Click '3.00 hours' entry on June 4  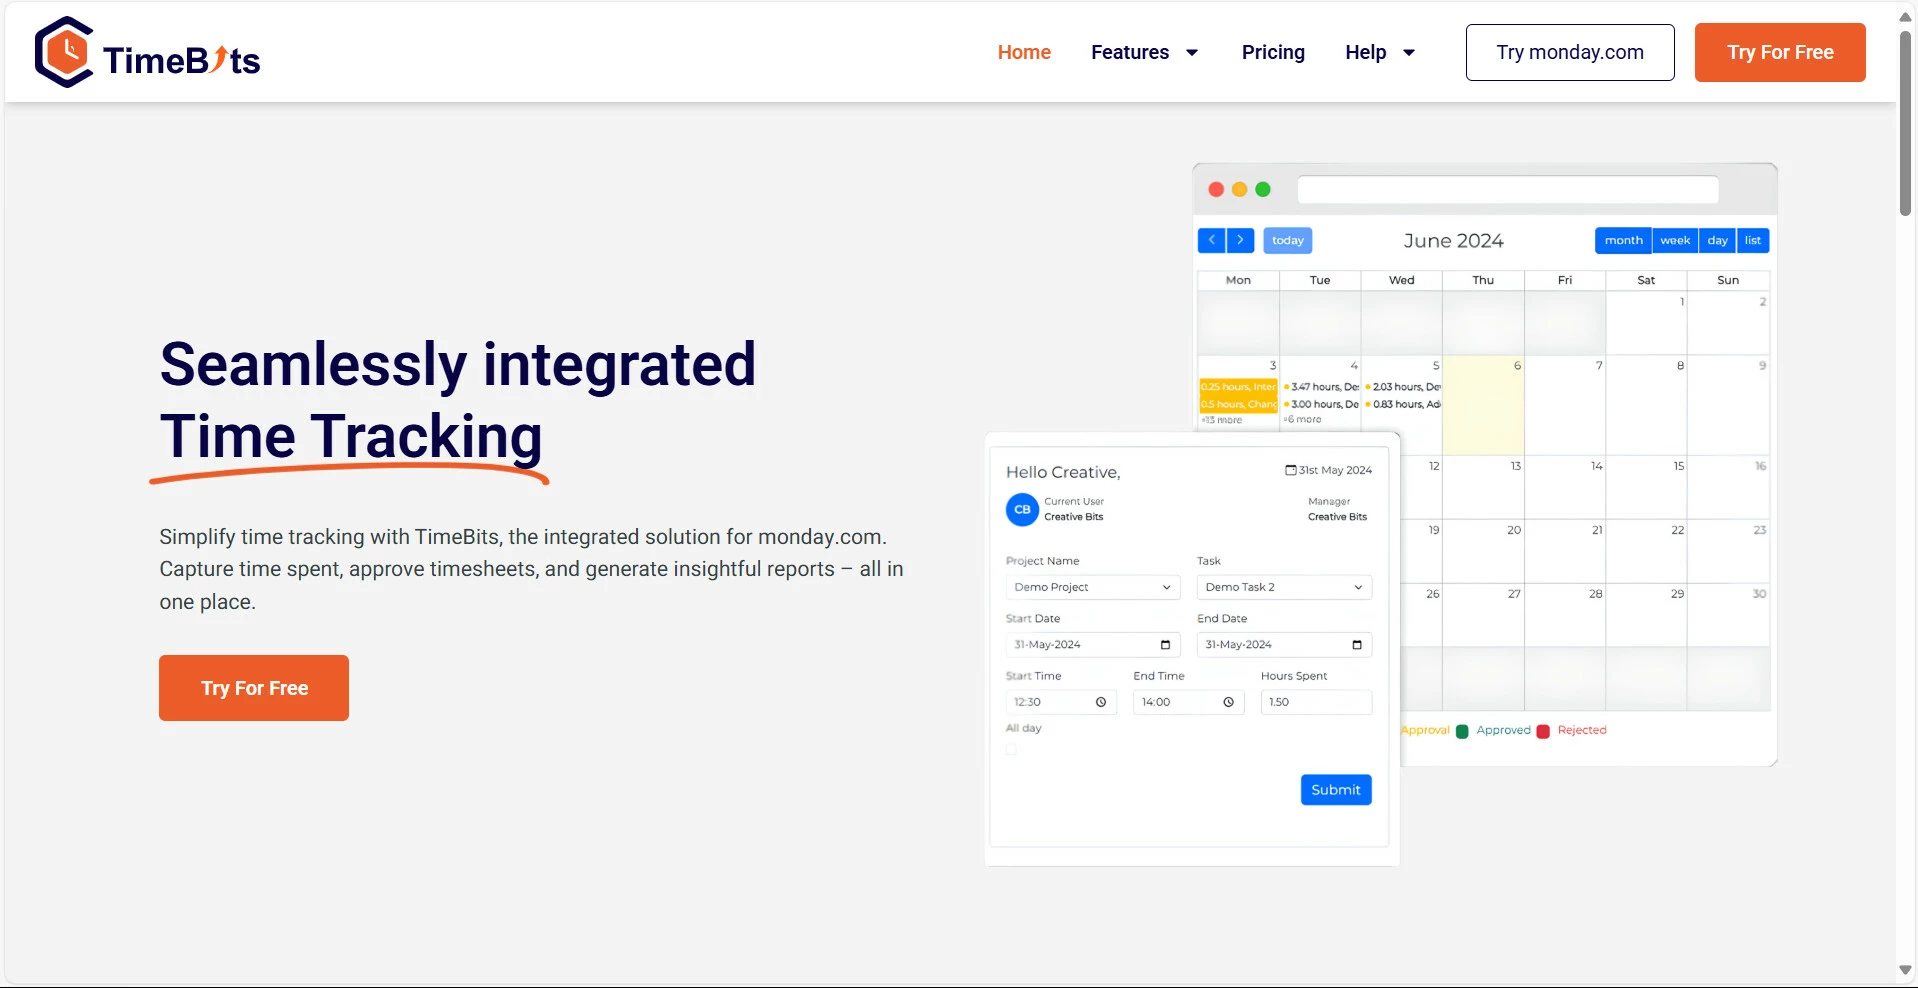coord(1321,404)
